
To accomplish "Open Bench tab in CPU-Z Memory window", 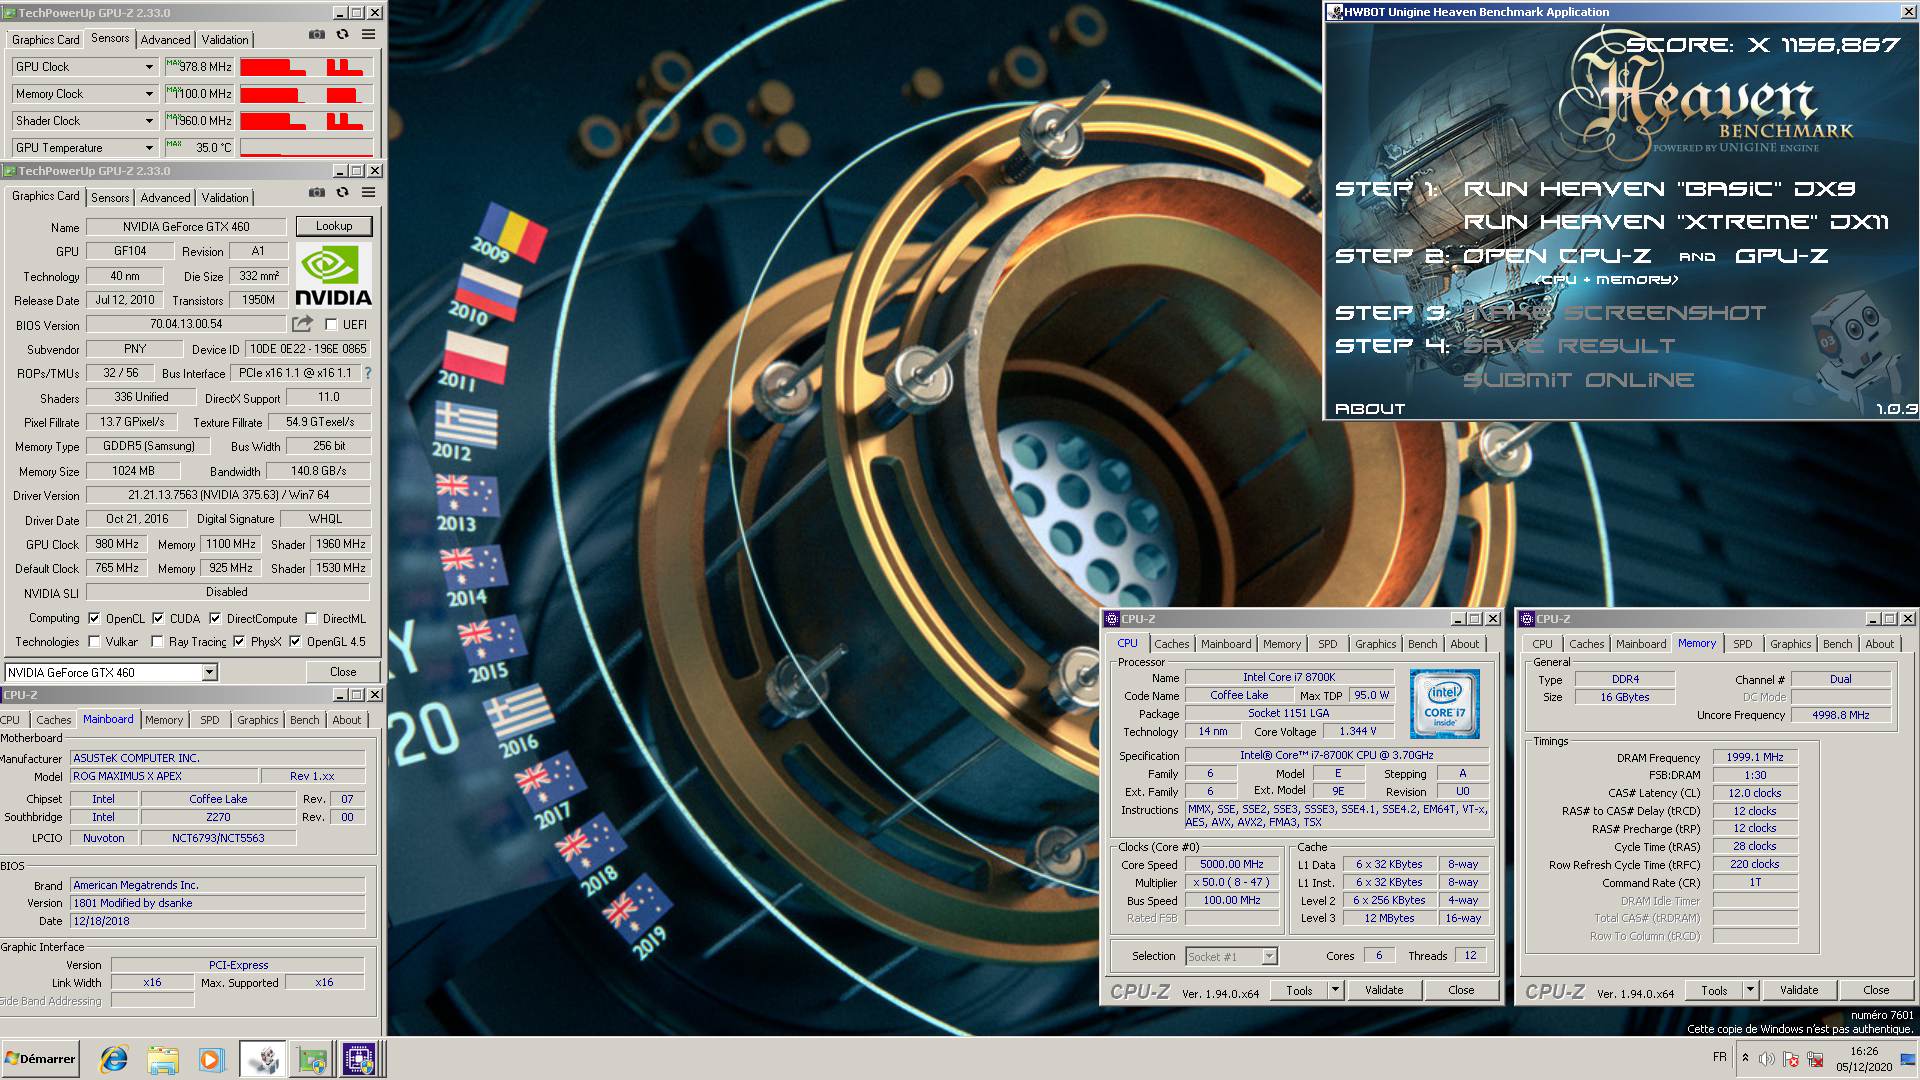I will [1837, 644].
